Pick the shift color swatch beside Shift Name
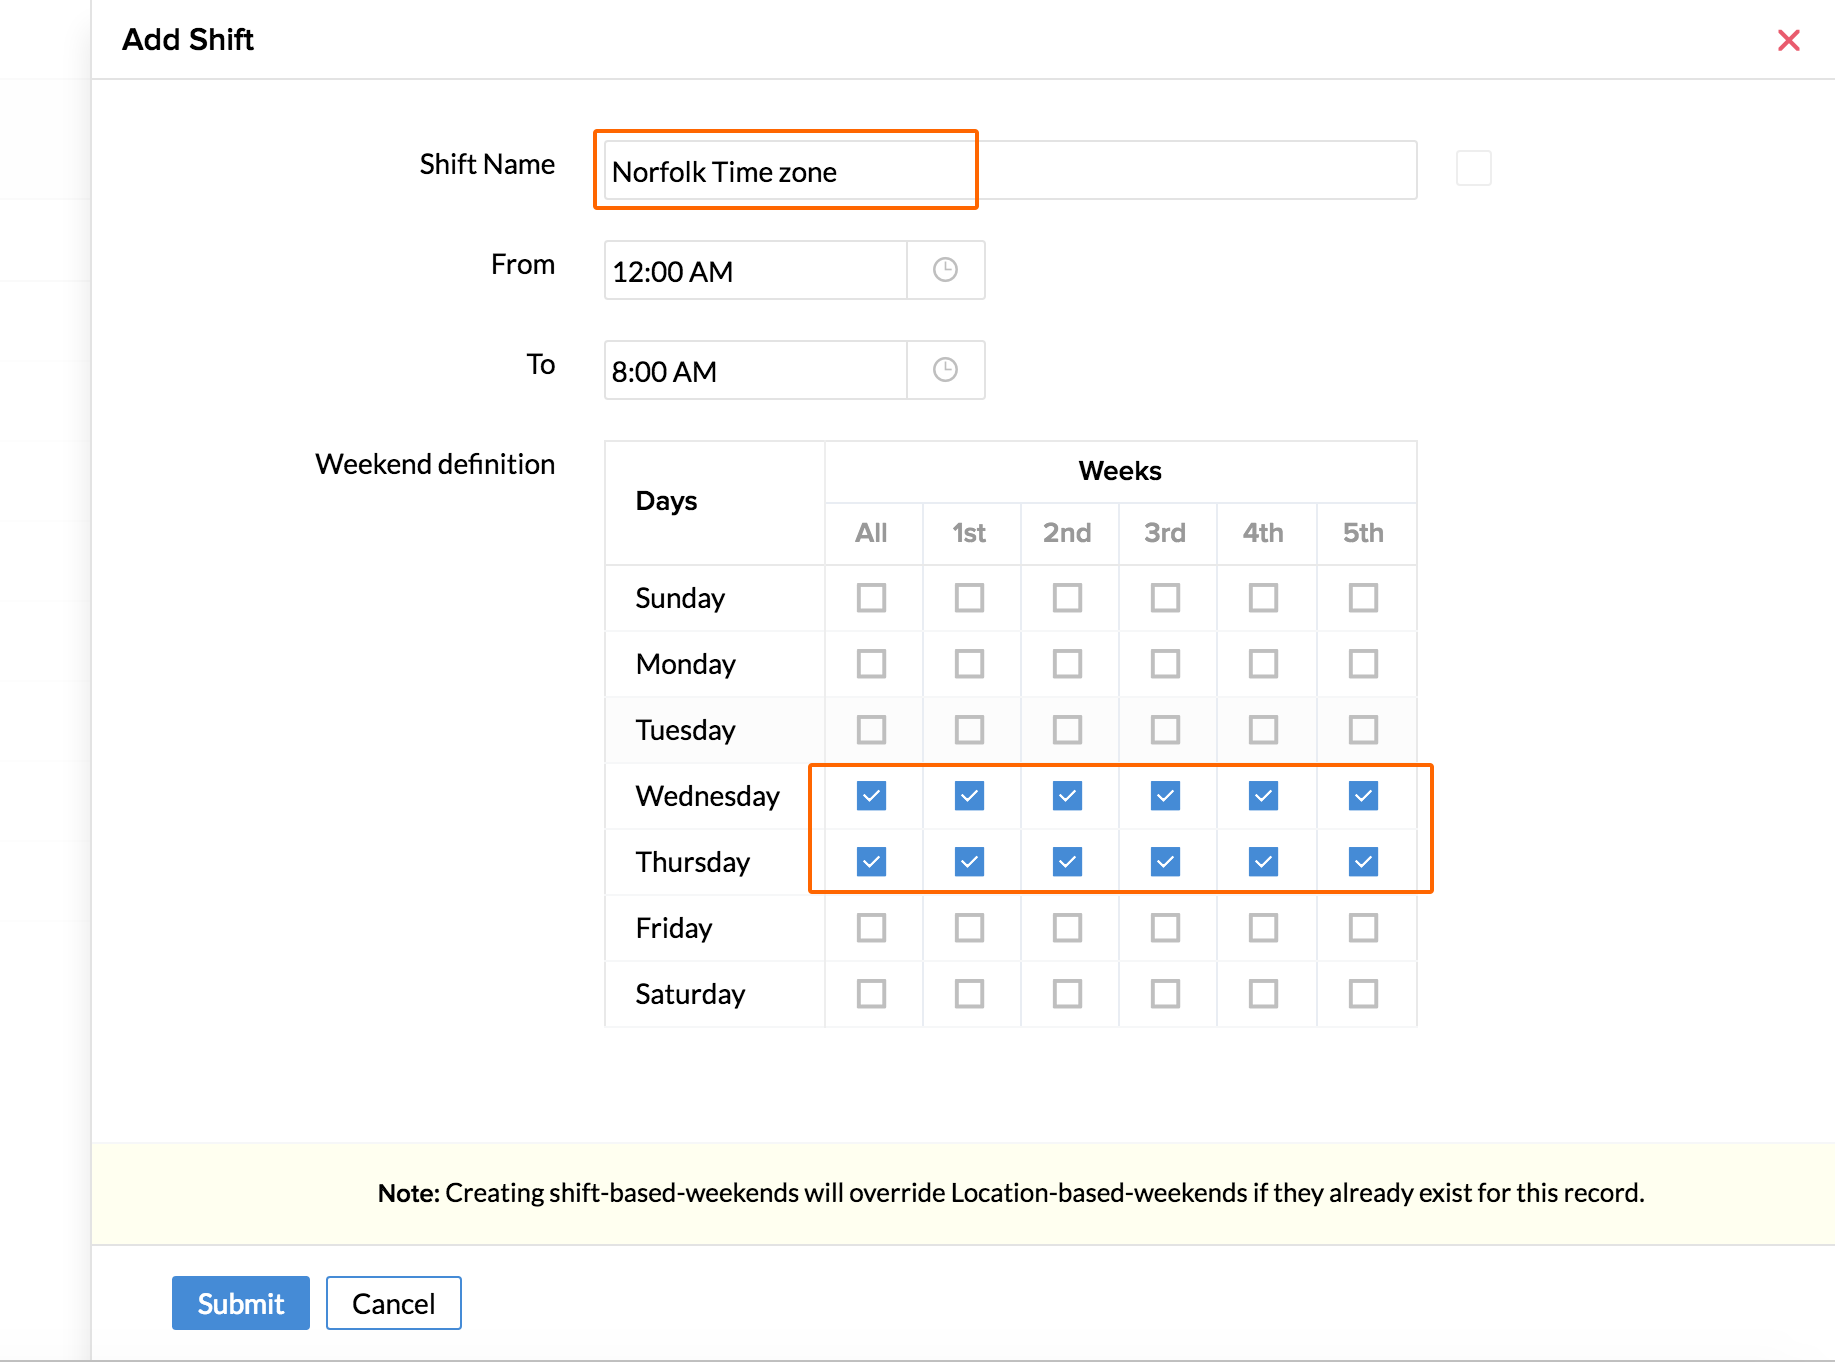Screen dimensions: 1835x1362 [1473, 168]
